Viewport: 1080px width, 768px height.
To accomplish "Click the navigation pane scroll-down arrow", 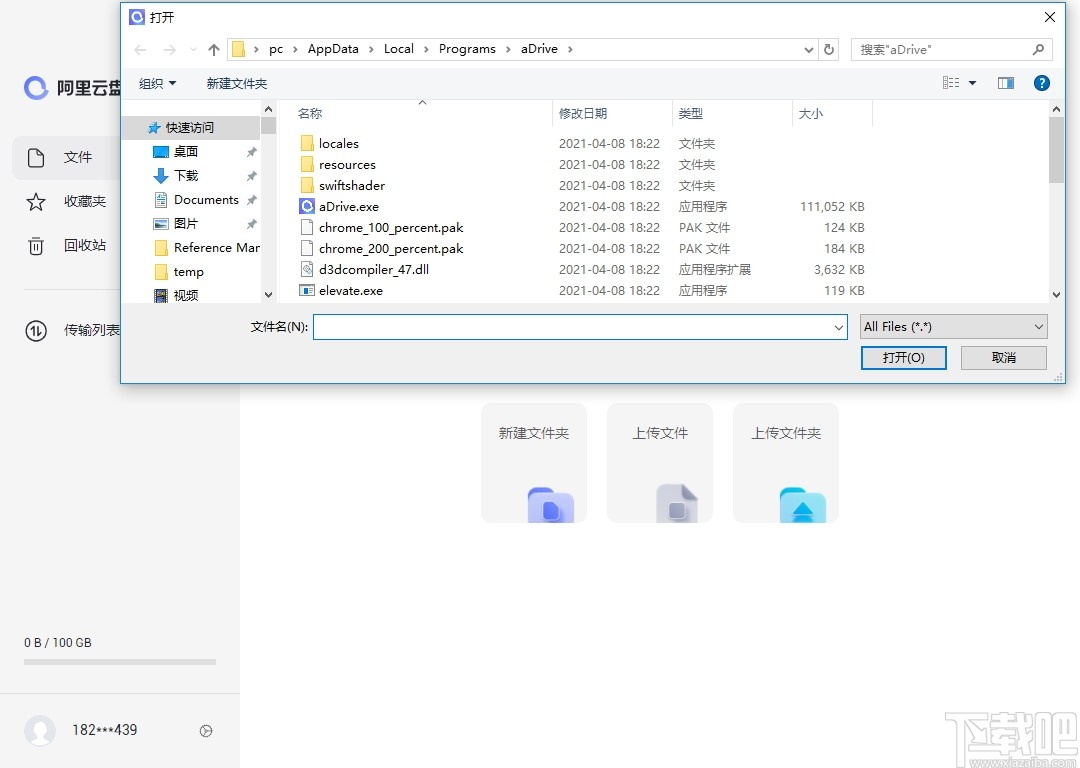I will (268, 295).
